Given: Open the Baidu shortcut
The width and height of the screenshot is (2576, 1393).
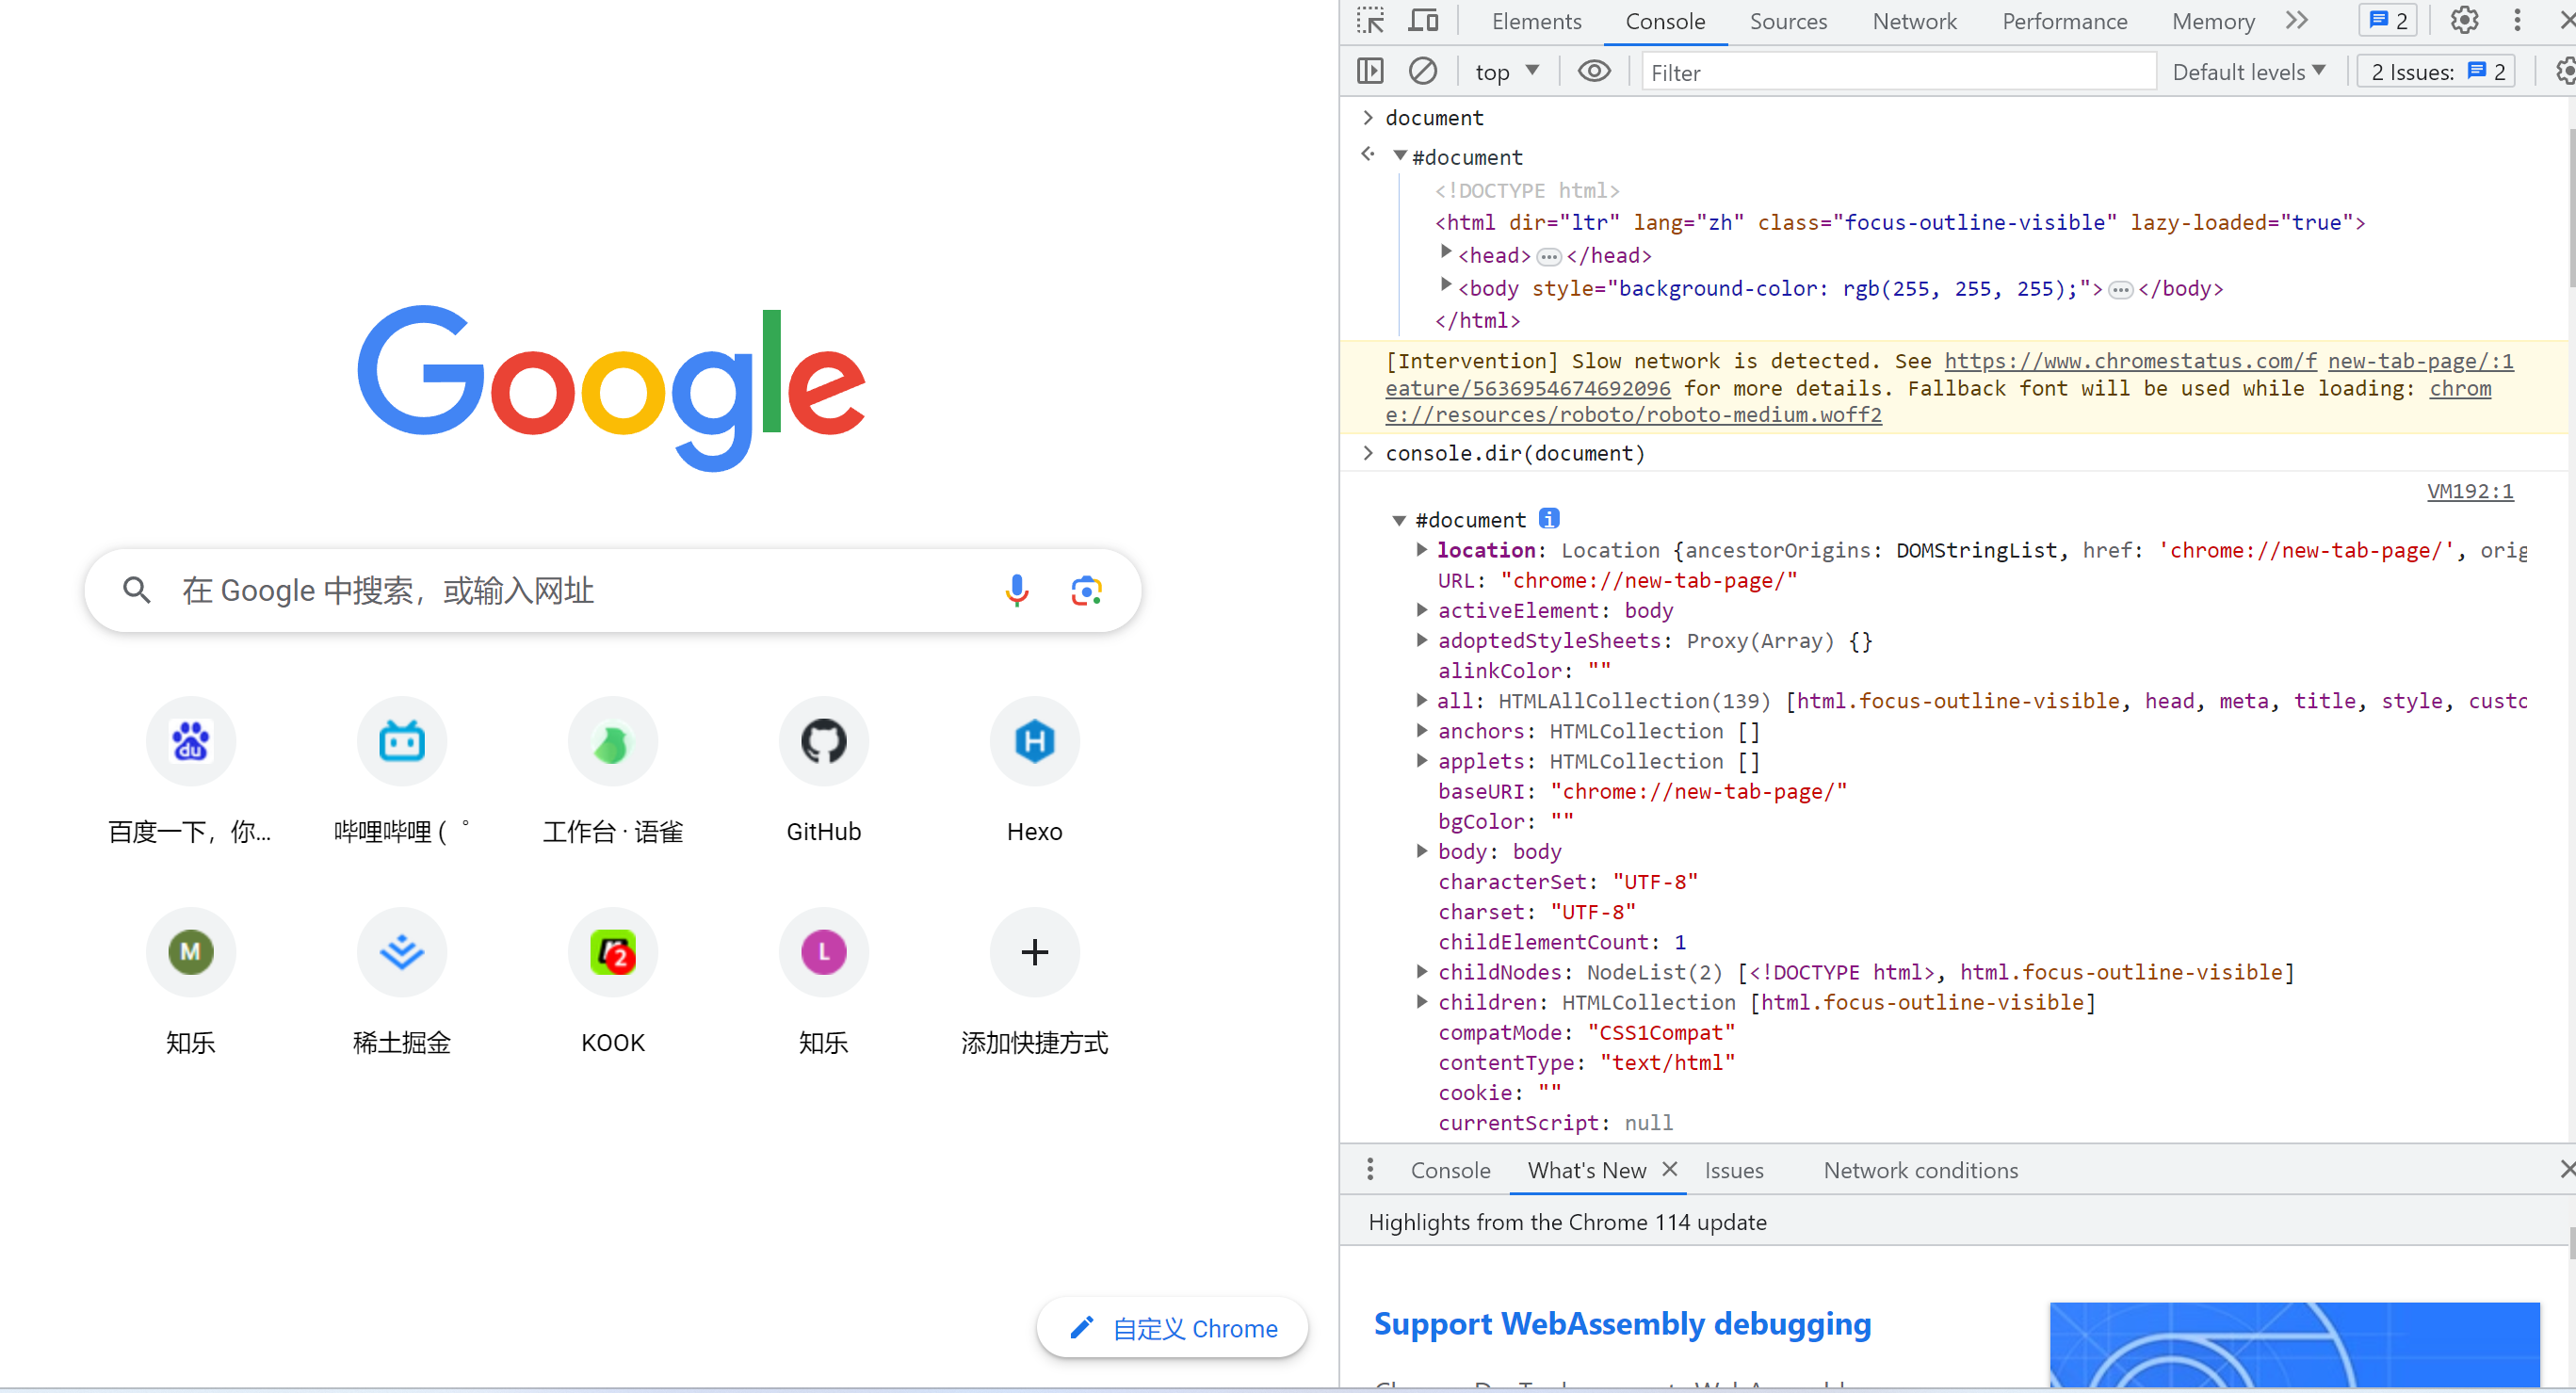Looking at the screenshot, I should point(190,772).
